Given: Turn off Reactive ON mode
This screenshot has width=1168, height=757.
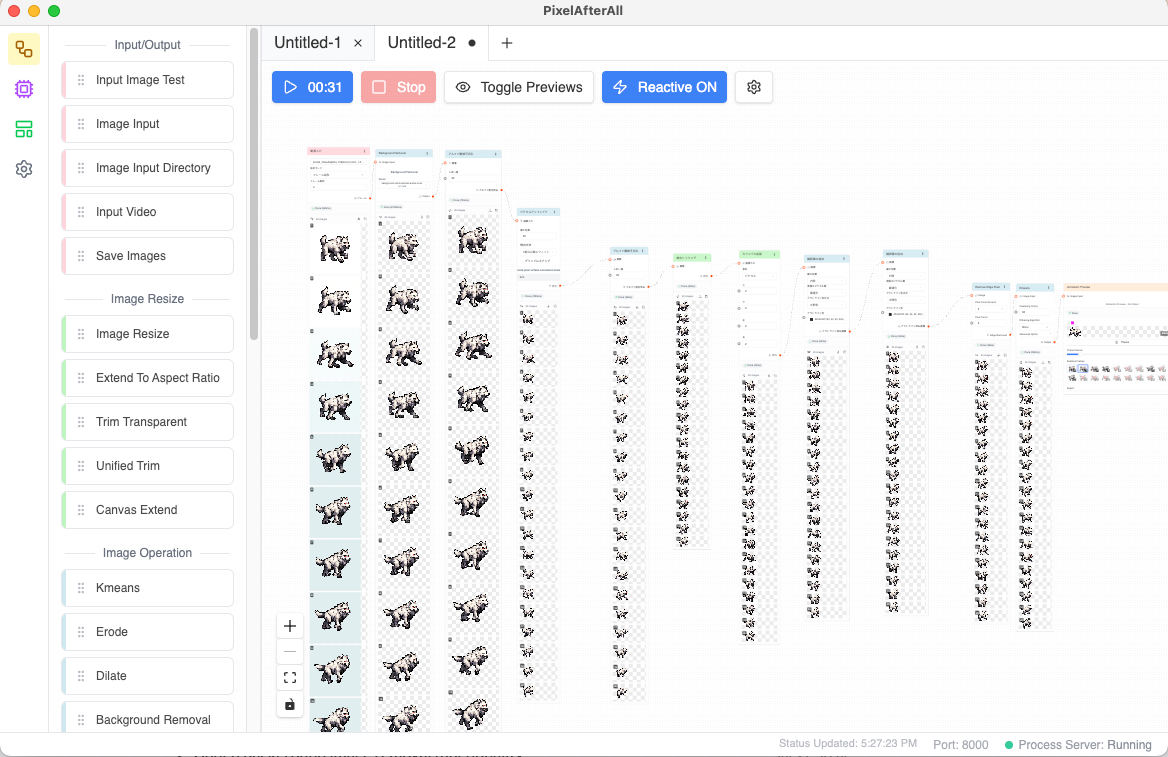Looking at the screenshot, I should [x=664, y=87].
